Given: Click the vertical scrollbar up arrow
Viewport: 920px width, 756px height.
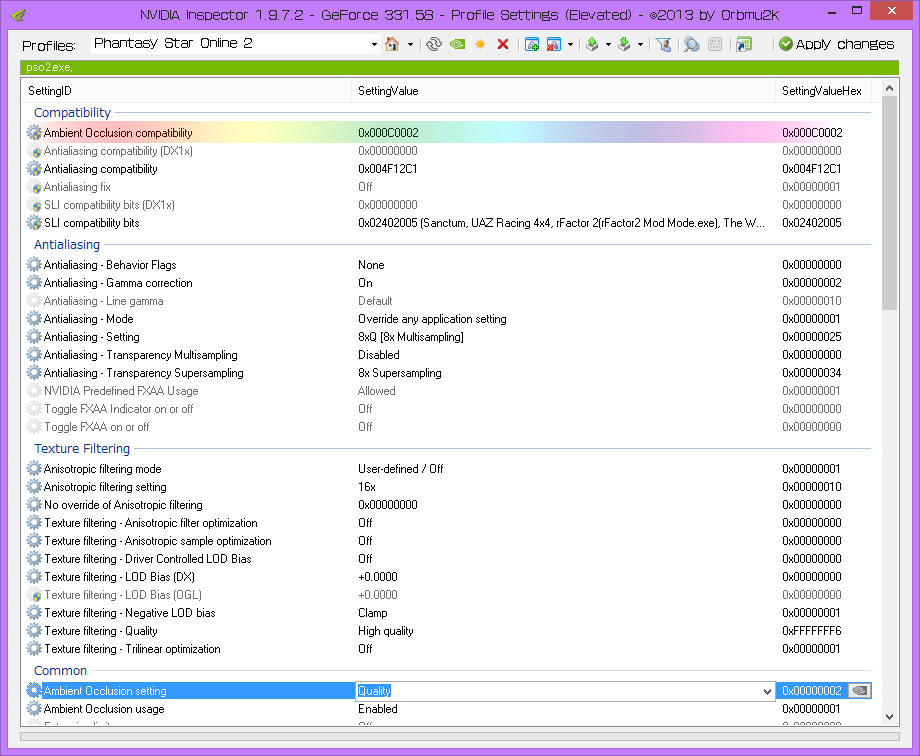Looking at the screenshot, I should 889,89.
